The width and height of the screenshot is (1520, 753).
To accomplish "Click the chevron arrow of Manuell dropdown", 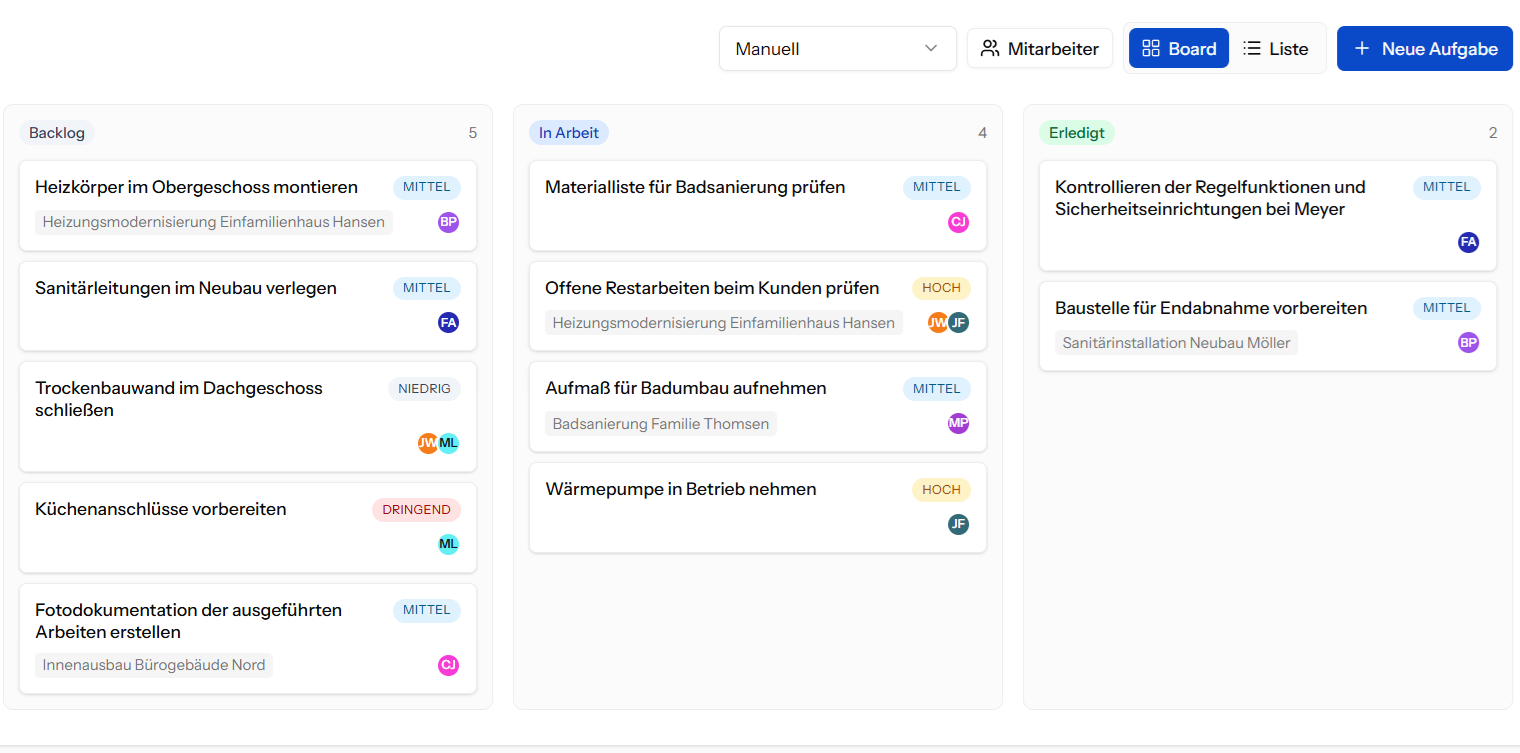I will (931, 48).
